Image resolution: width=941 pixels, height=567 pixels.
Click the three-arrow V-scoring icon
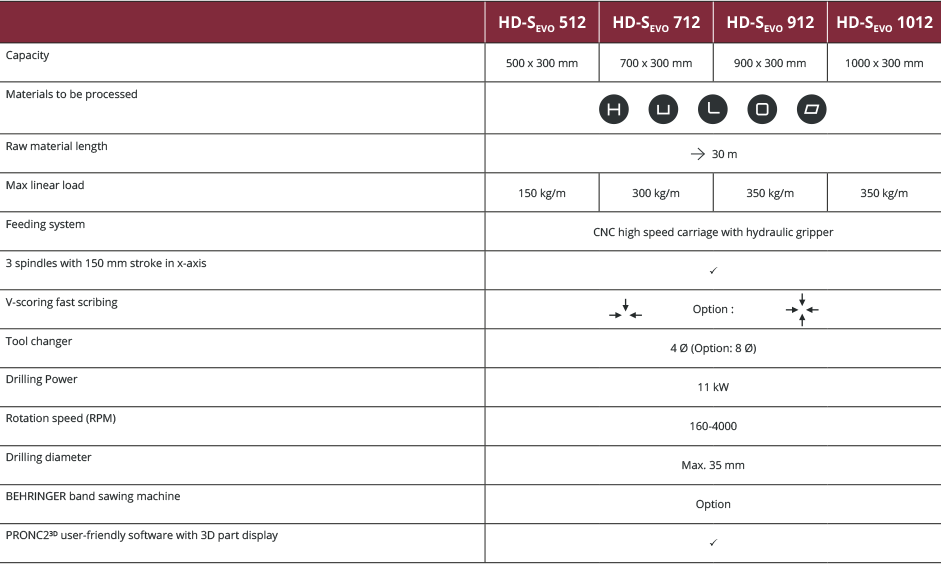[625, 310]
